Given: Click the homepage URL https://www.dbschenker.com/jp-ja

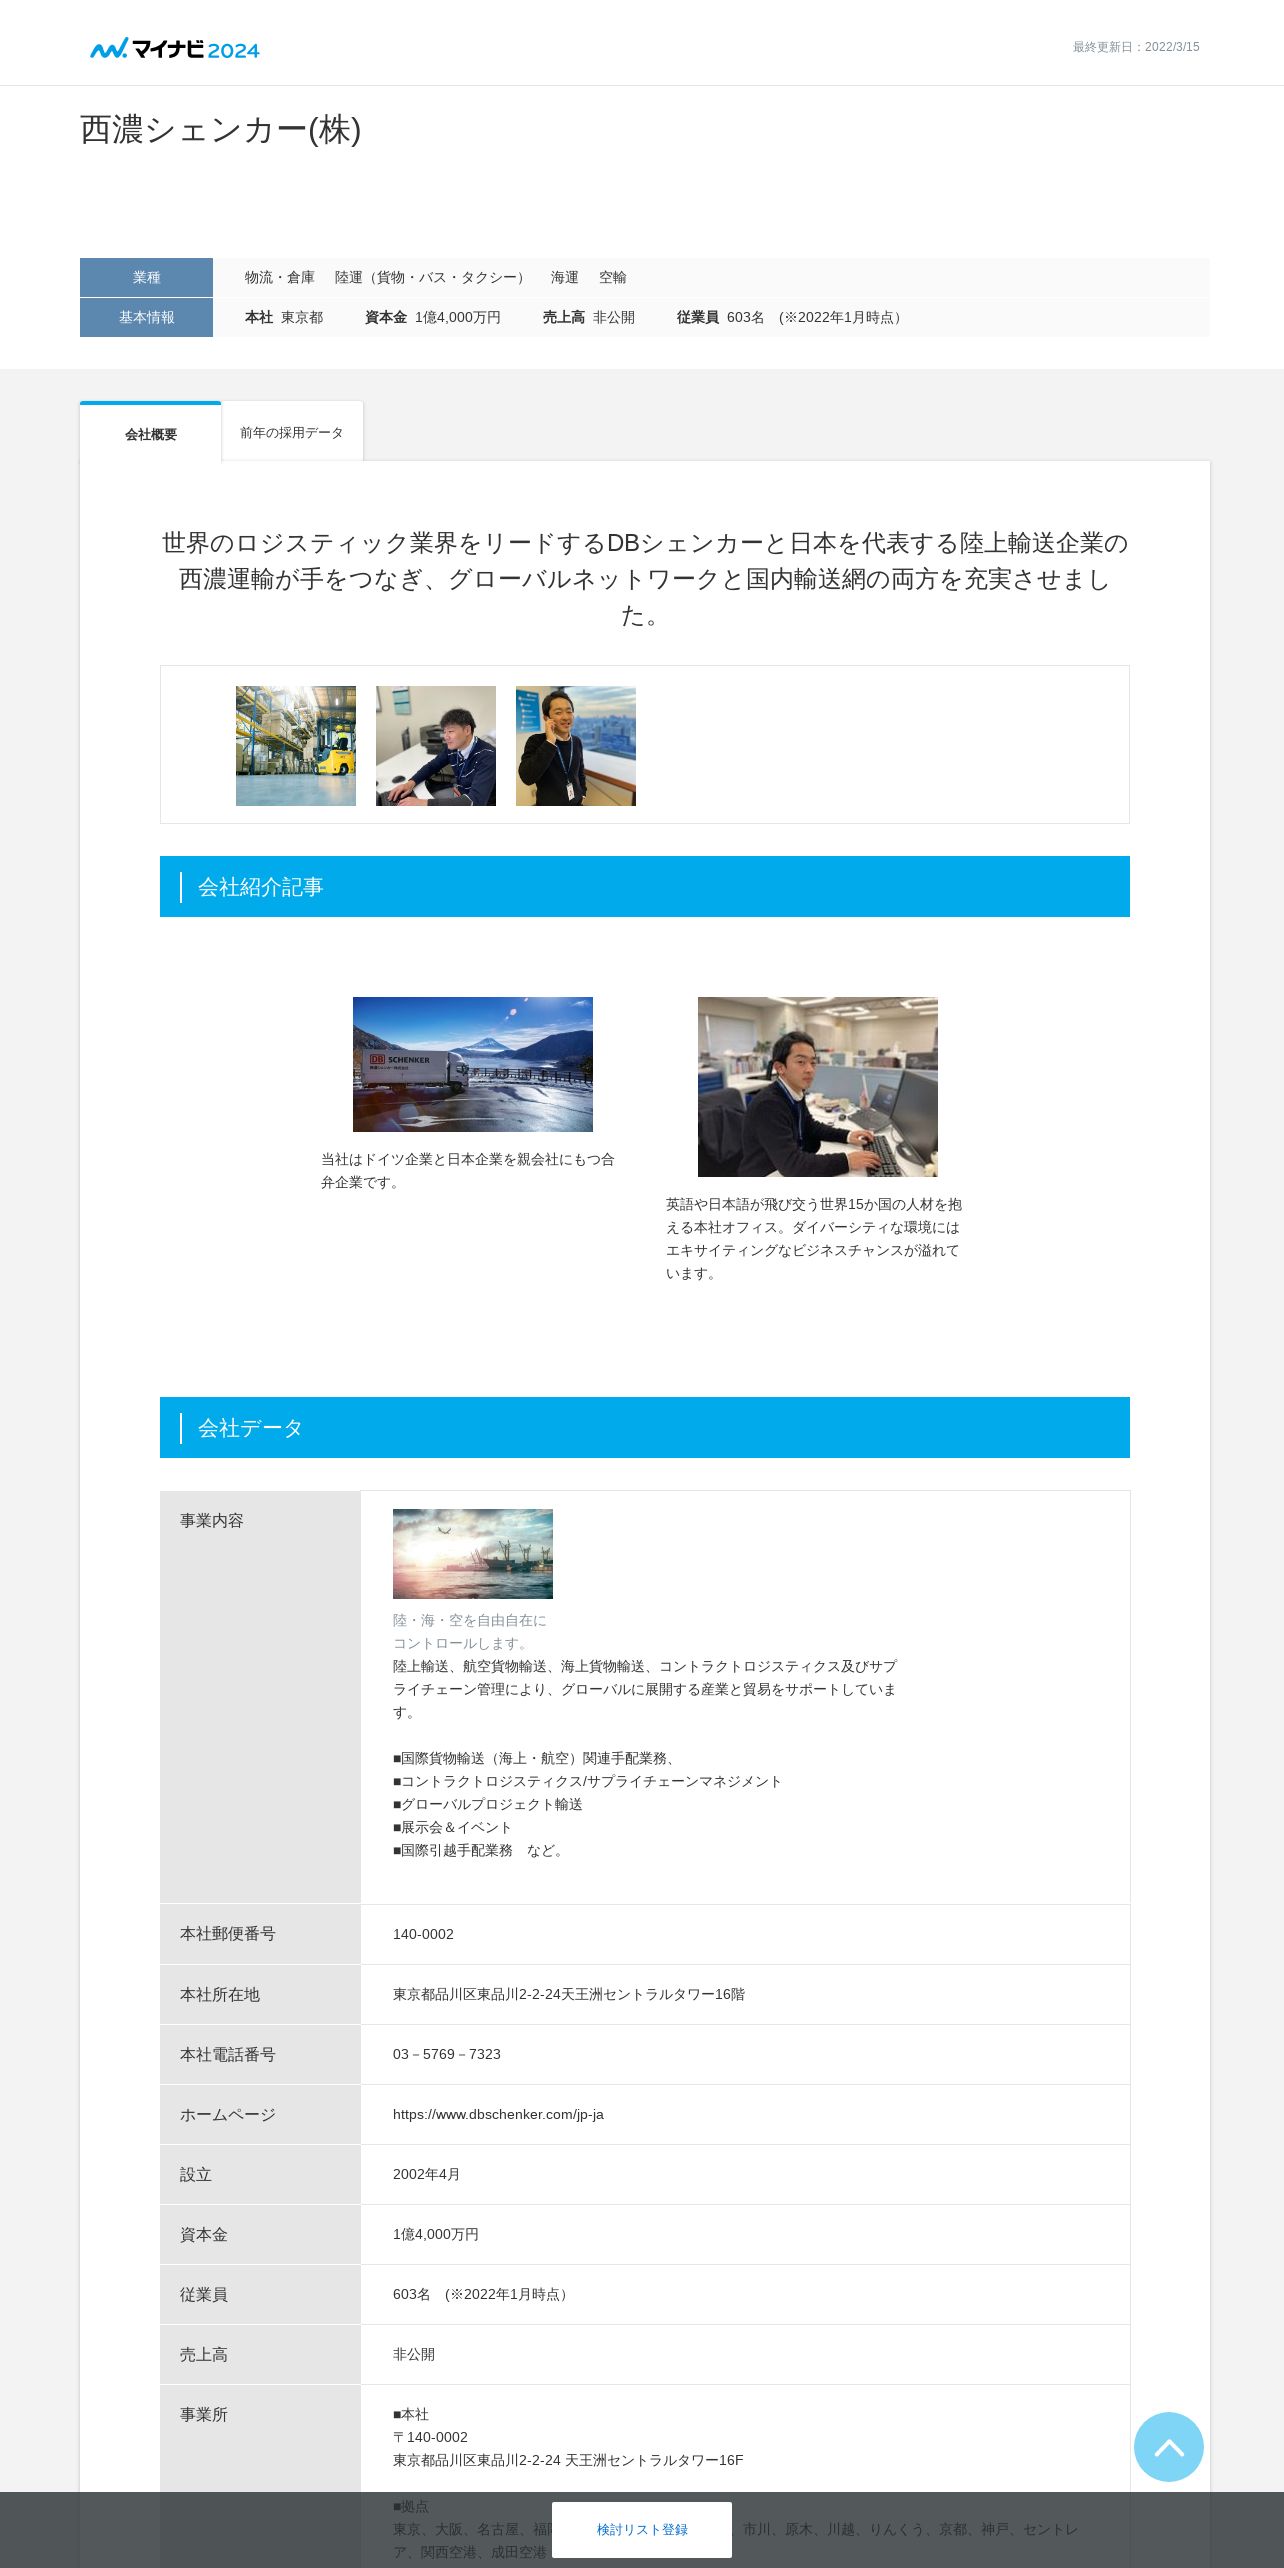Looking at the screenshot, I should coord(498,2114).
